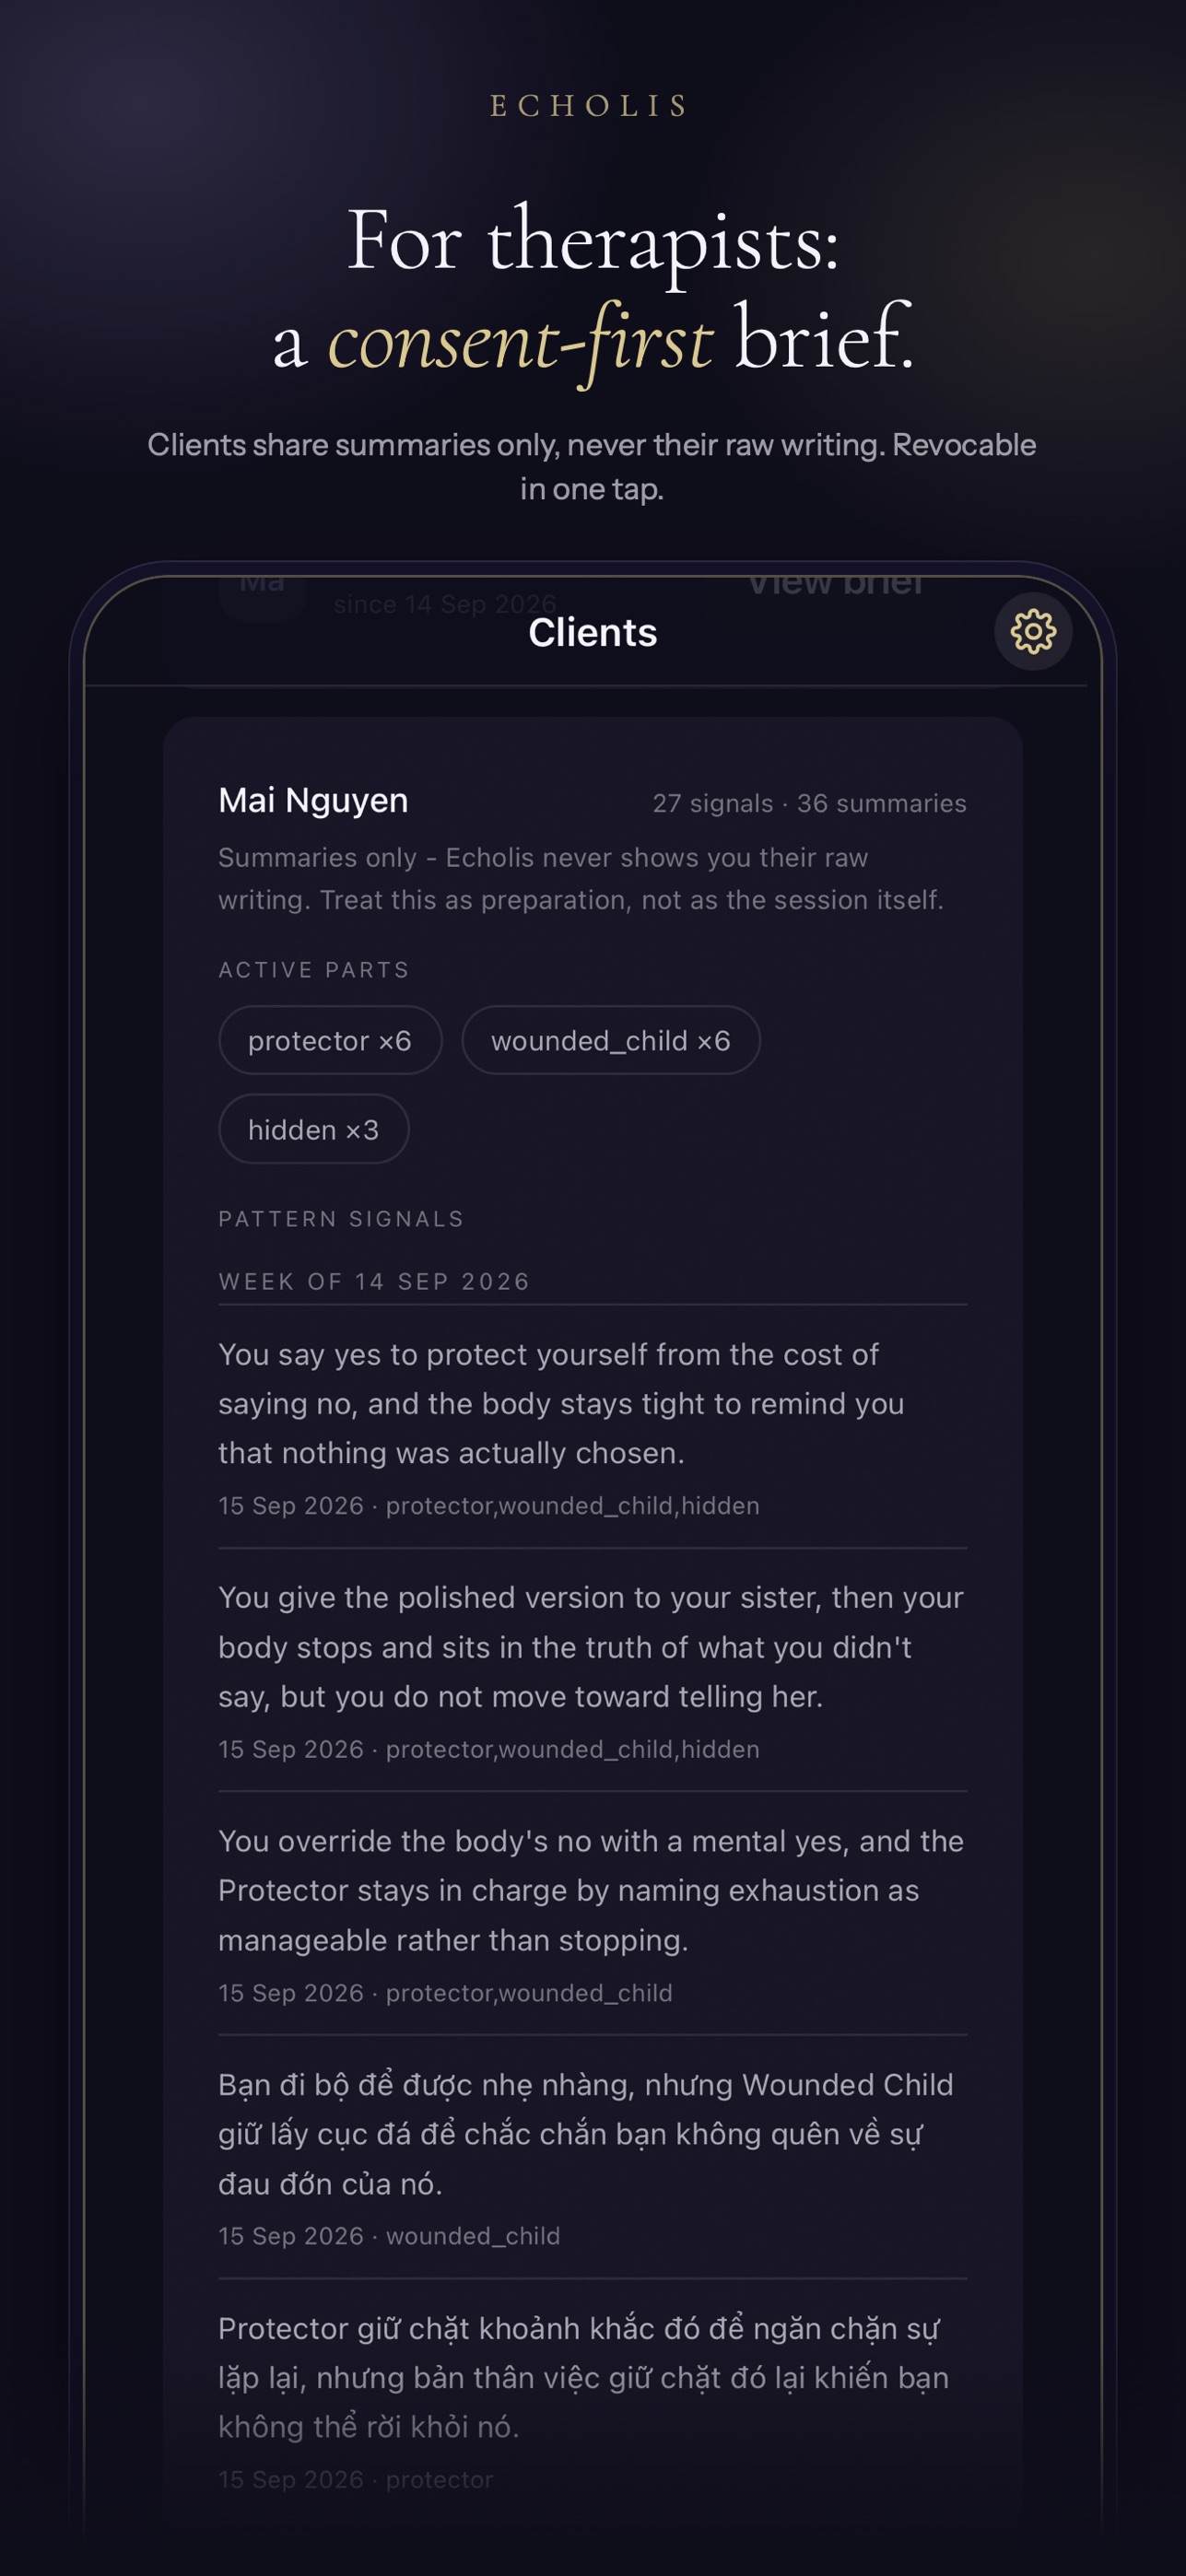
Task: Click the 'protector,wounded_child,hidden' tags under first signal
Action: click(573, 1505)
